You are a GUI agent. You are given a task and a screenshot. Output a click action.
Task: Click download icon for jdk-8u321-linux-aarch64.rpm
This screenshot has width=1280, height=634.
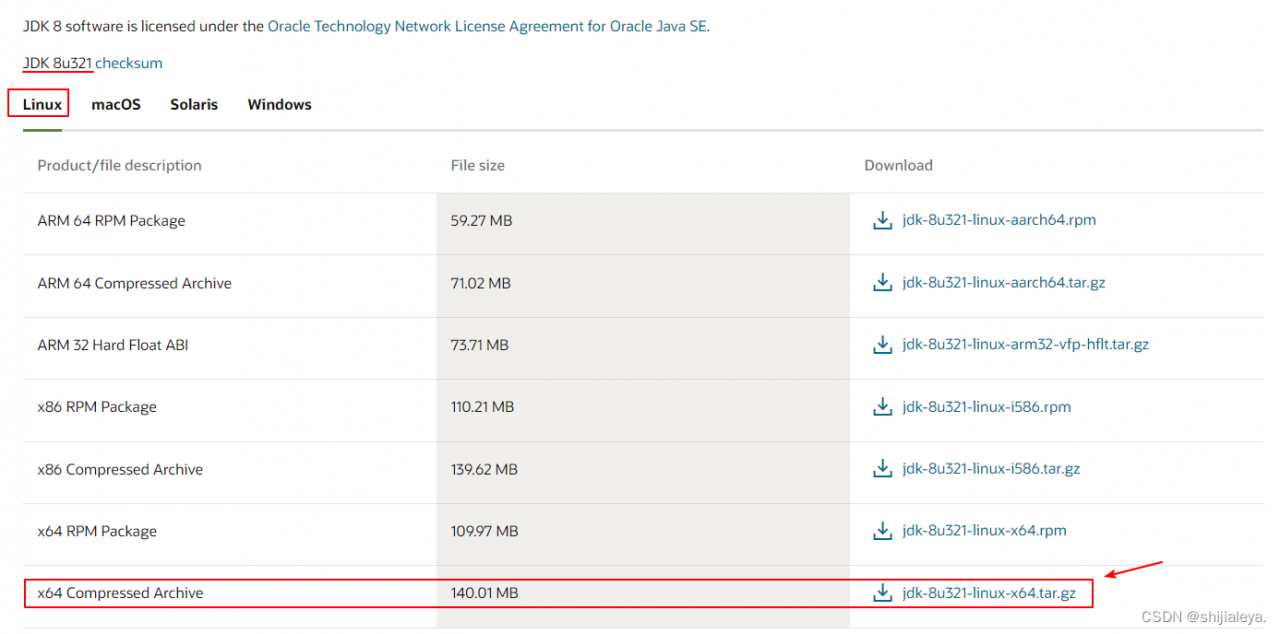tap(882, 221)
